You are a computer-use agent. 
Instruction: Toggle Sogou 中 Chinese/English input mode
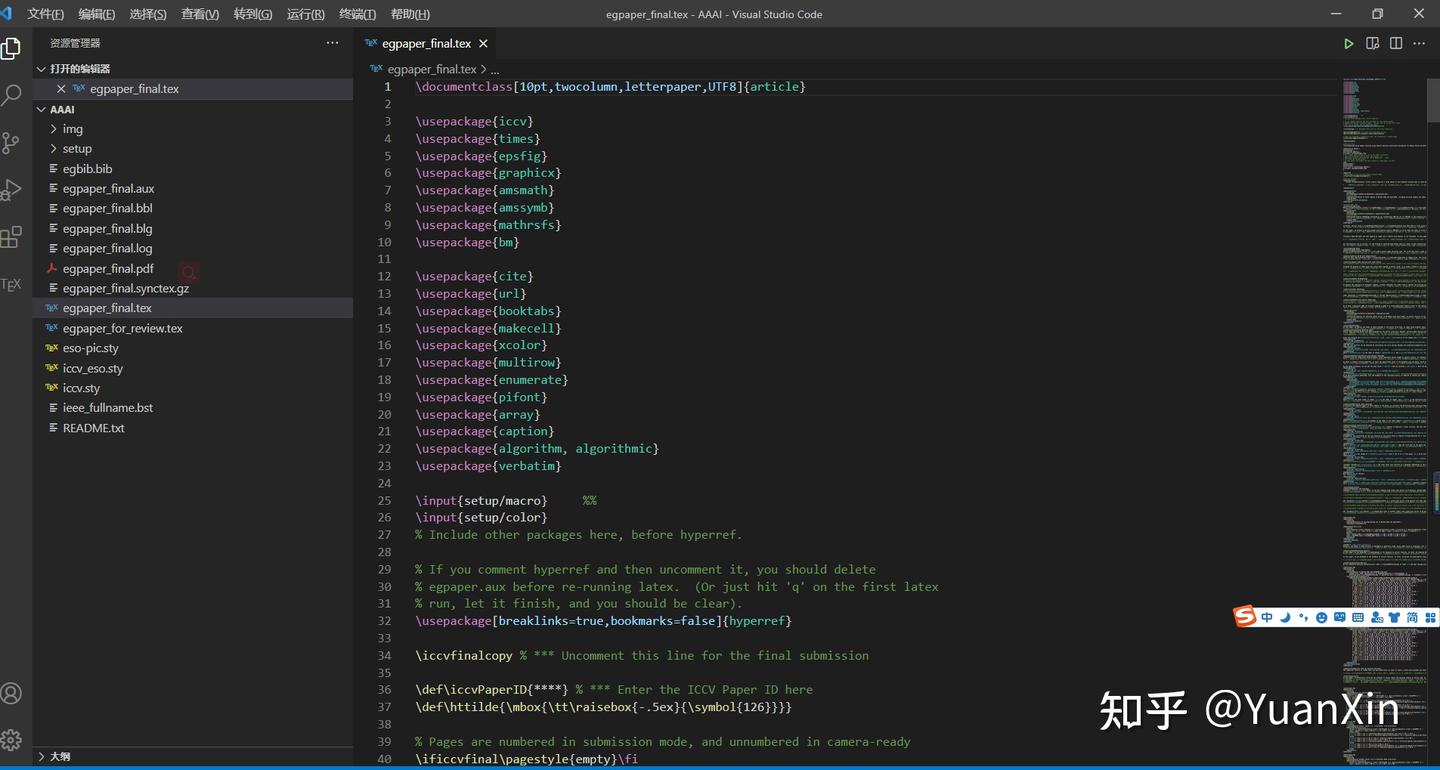click(x=1267, y=618)
